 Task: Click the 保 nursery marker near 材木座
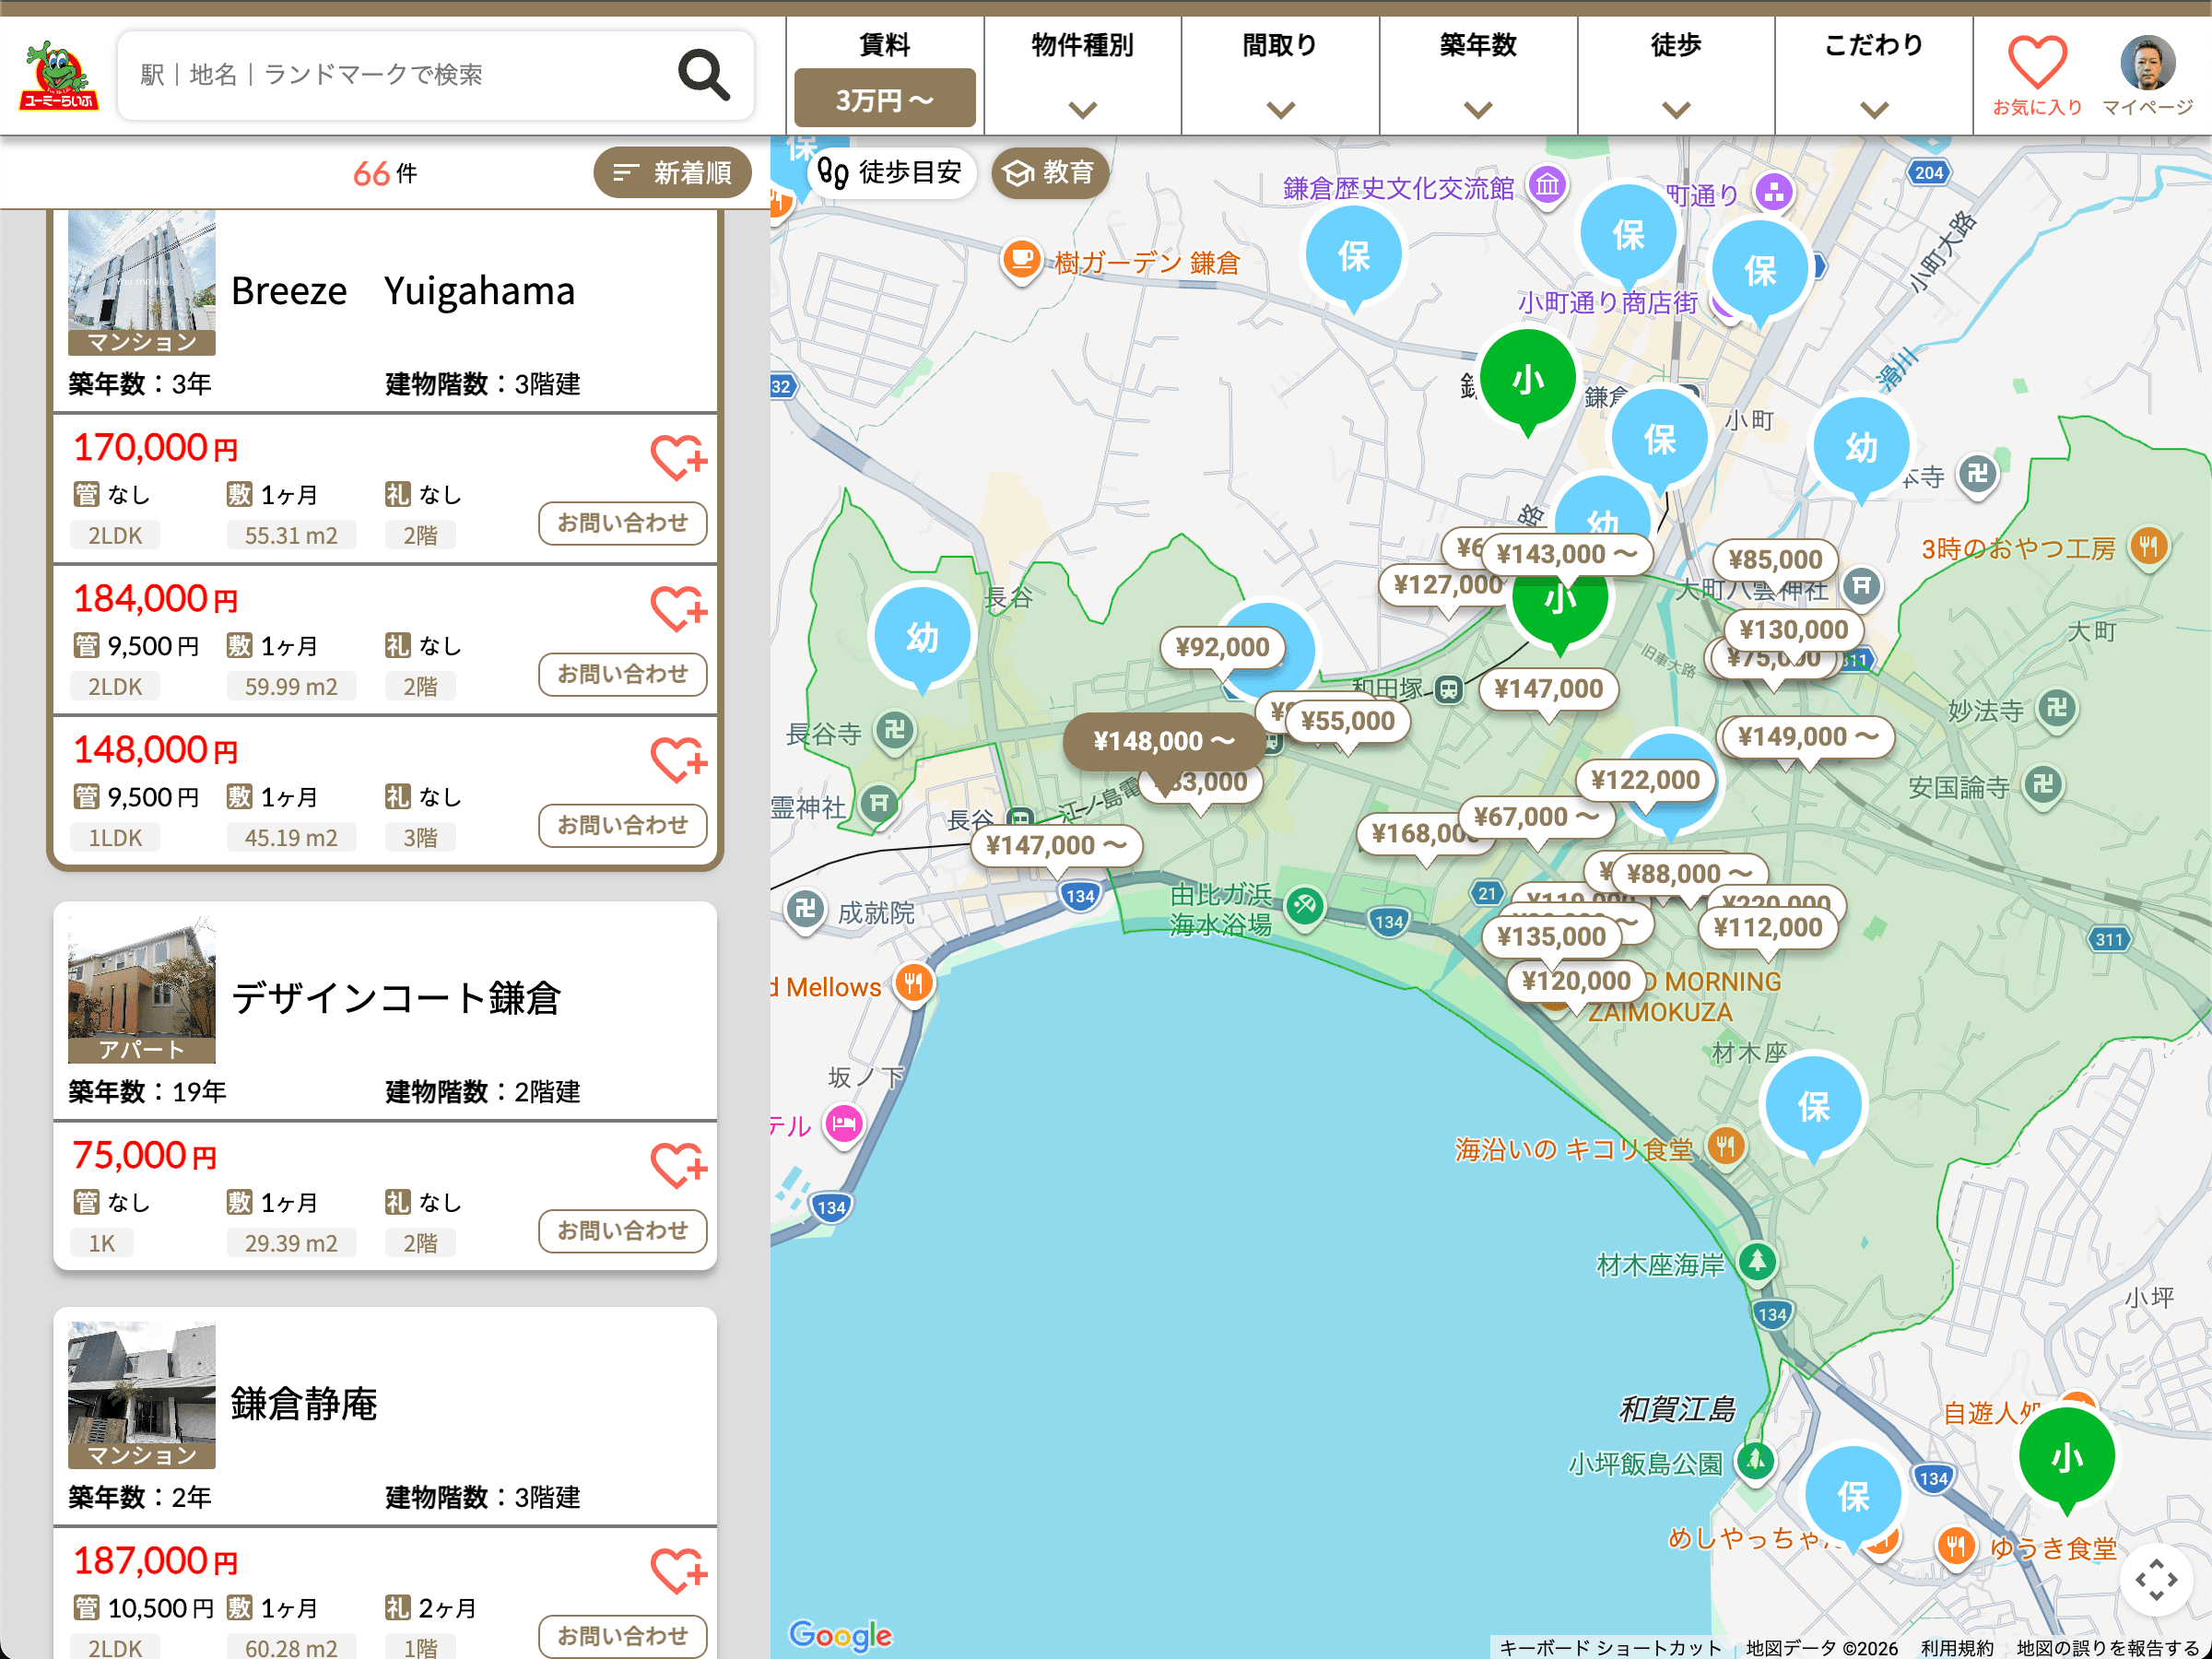(1814, 1103)
